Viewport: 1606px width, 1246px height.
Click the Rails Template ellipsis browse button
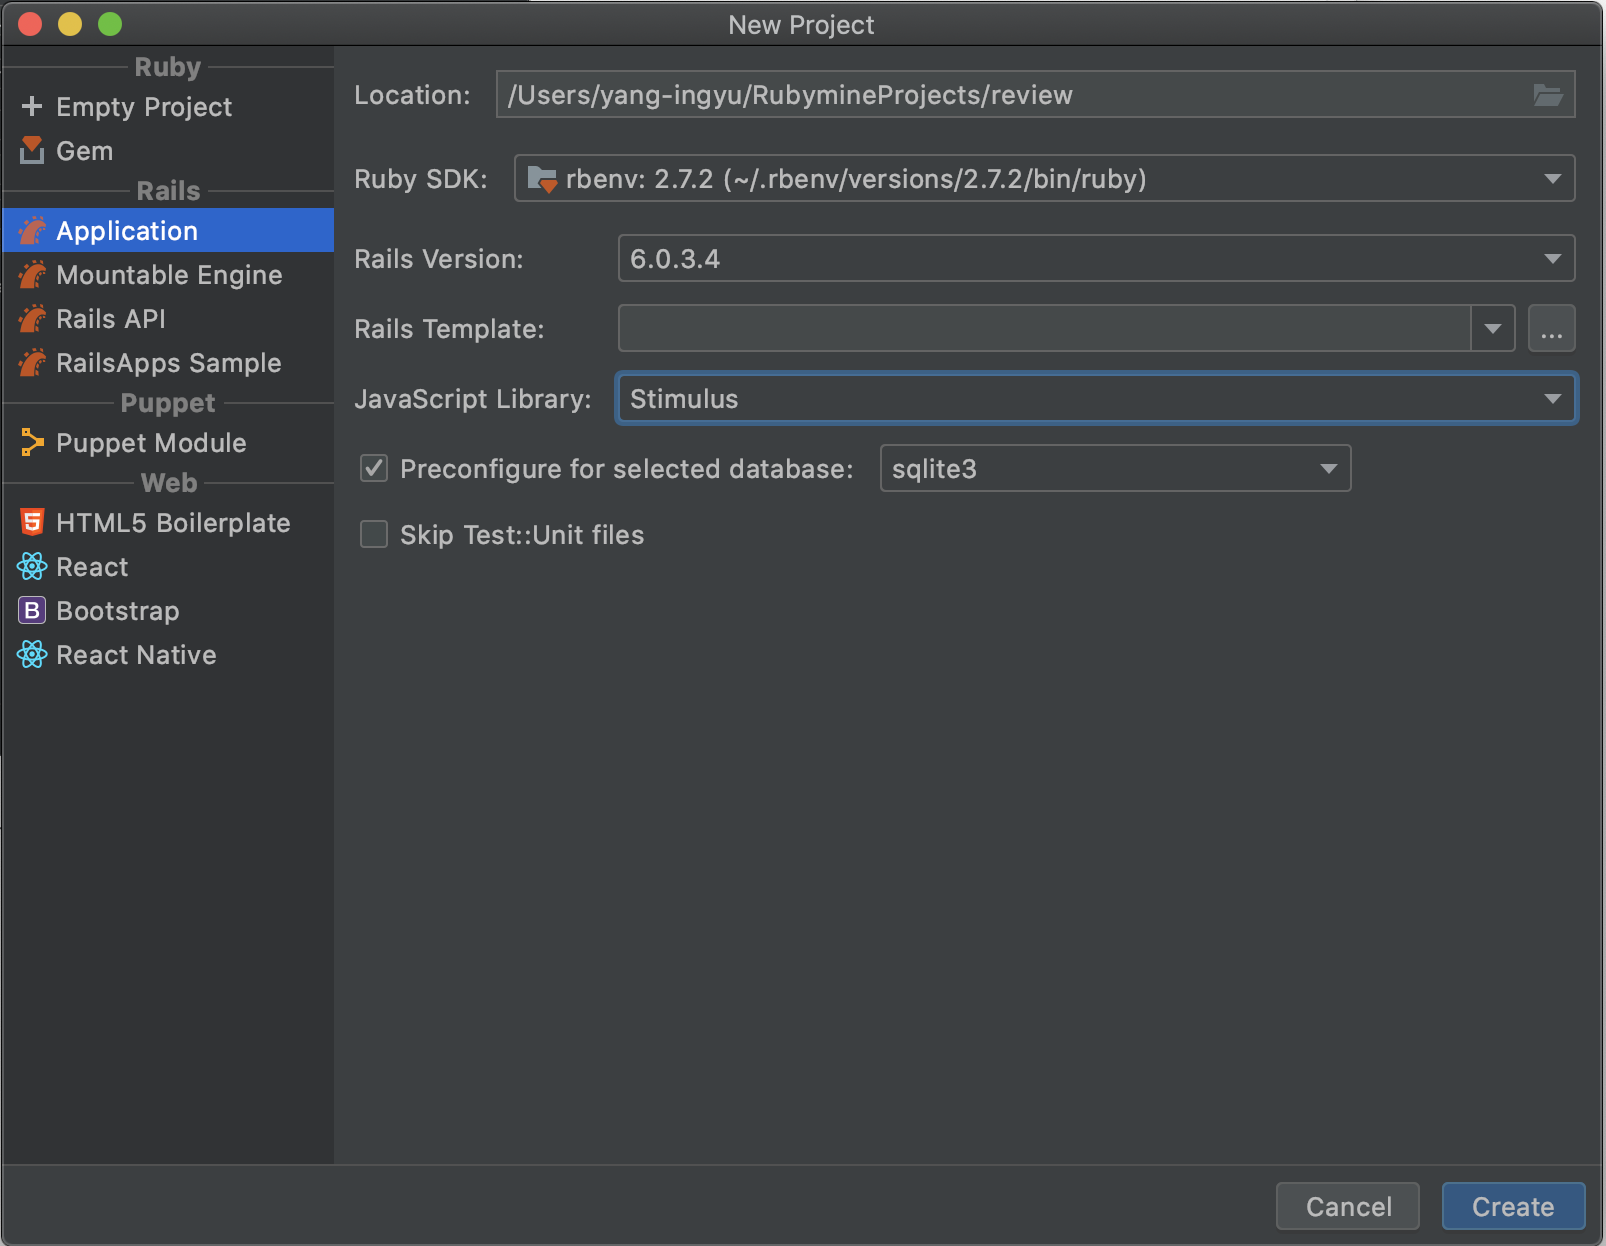1551,328
